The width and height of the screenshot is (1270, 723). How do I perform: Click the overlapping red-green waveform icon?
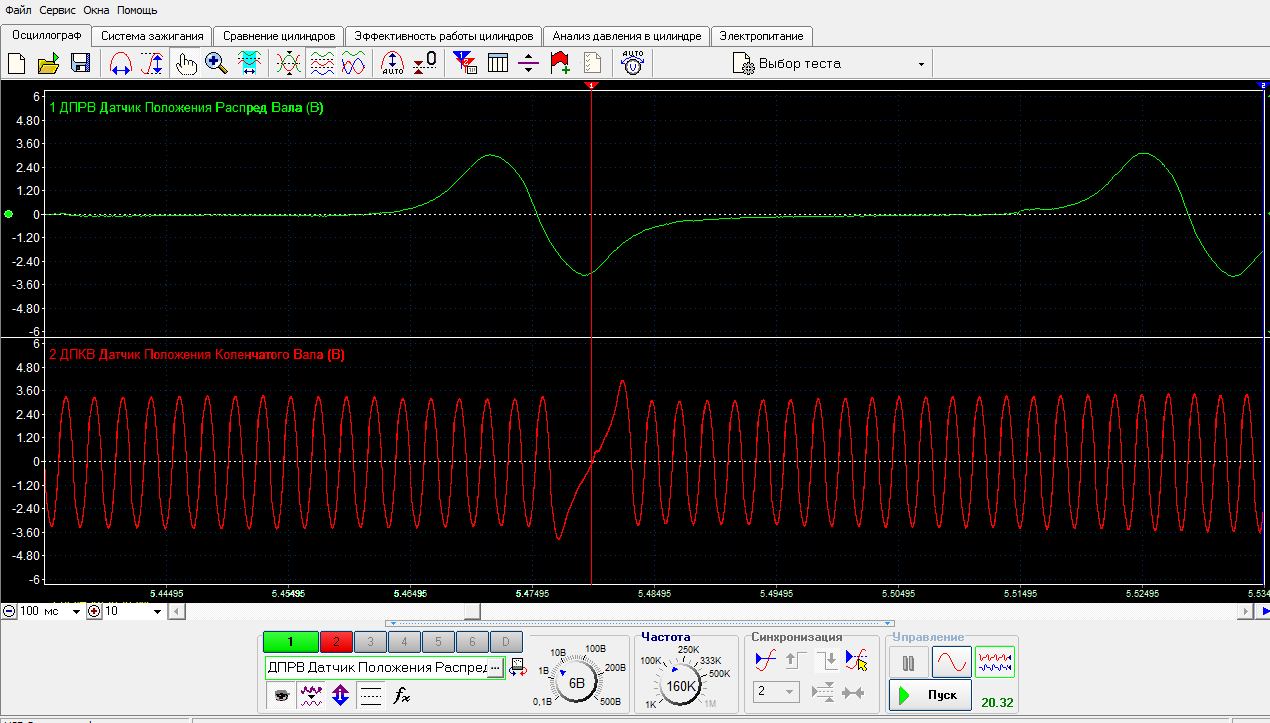coord(289,63)
